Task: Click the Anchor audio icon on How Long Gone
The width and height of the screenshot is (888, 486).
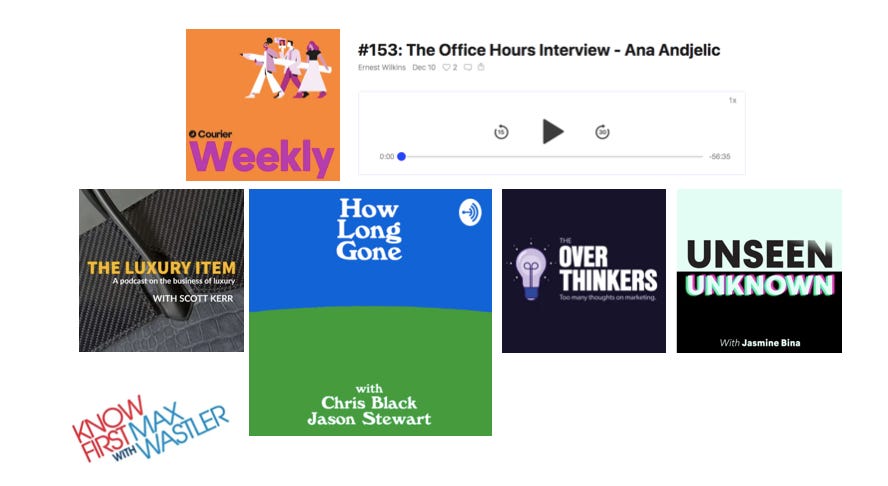Action: (x=470, y=212)
